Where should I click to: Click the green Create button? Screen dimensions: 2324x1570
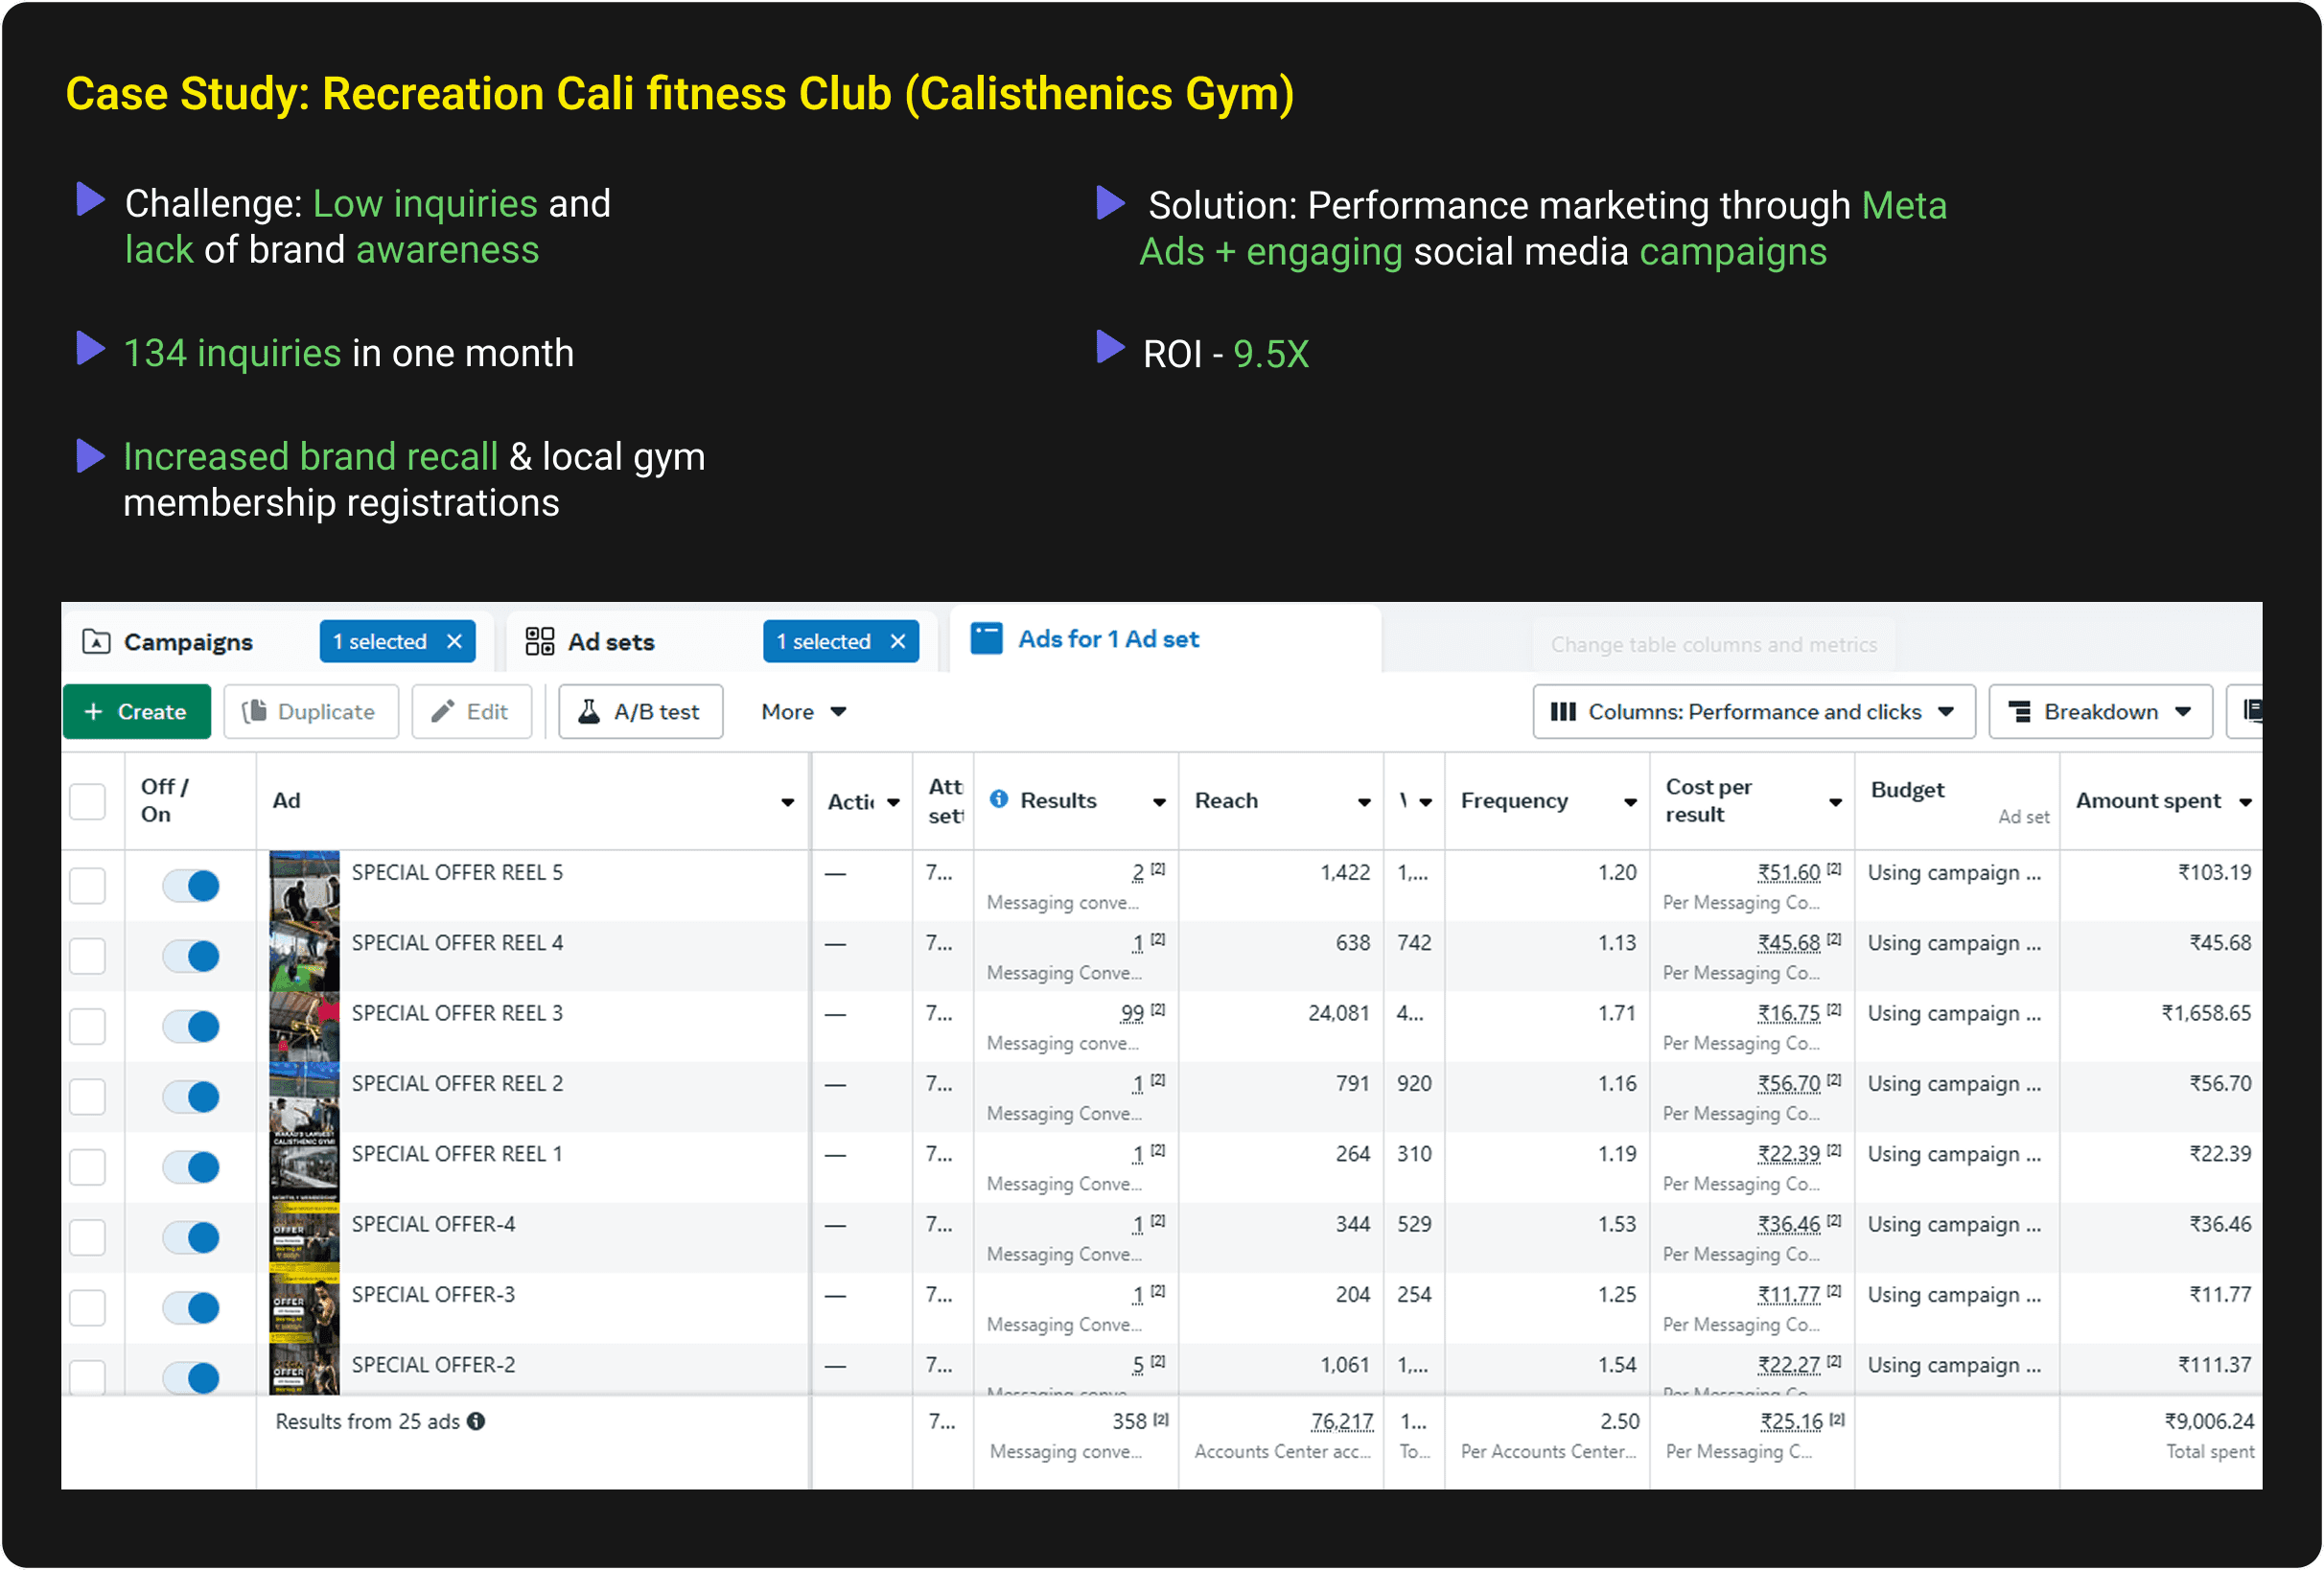click(x=137, y=712)
